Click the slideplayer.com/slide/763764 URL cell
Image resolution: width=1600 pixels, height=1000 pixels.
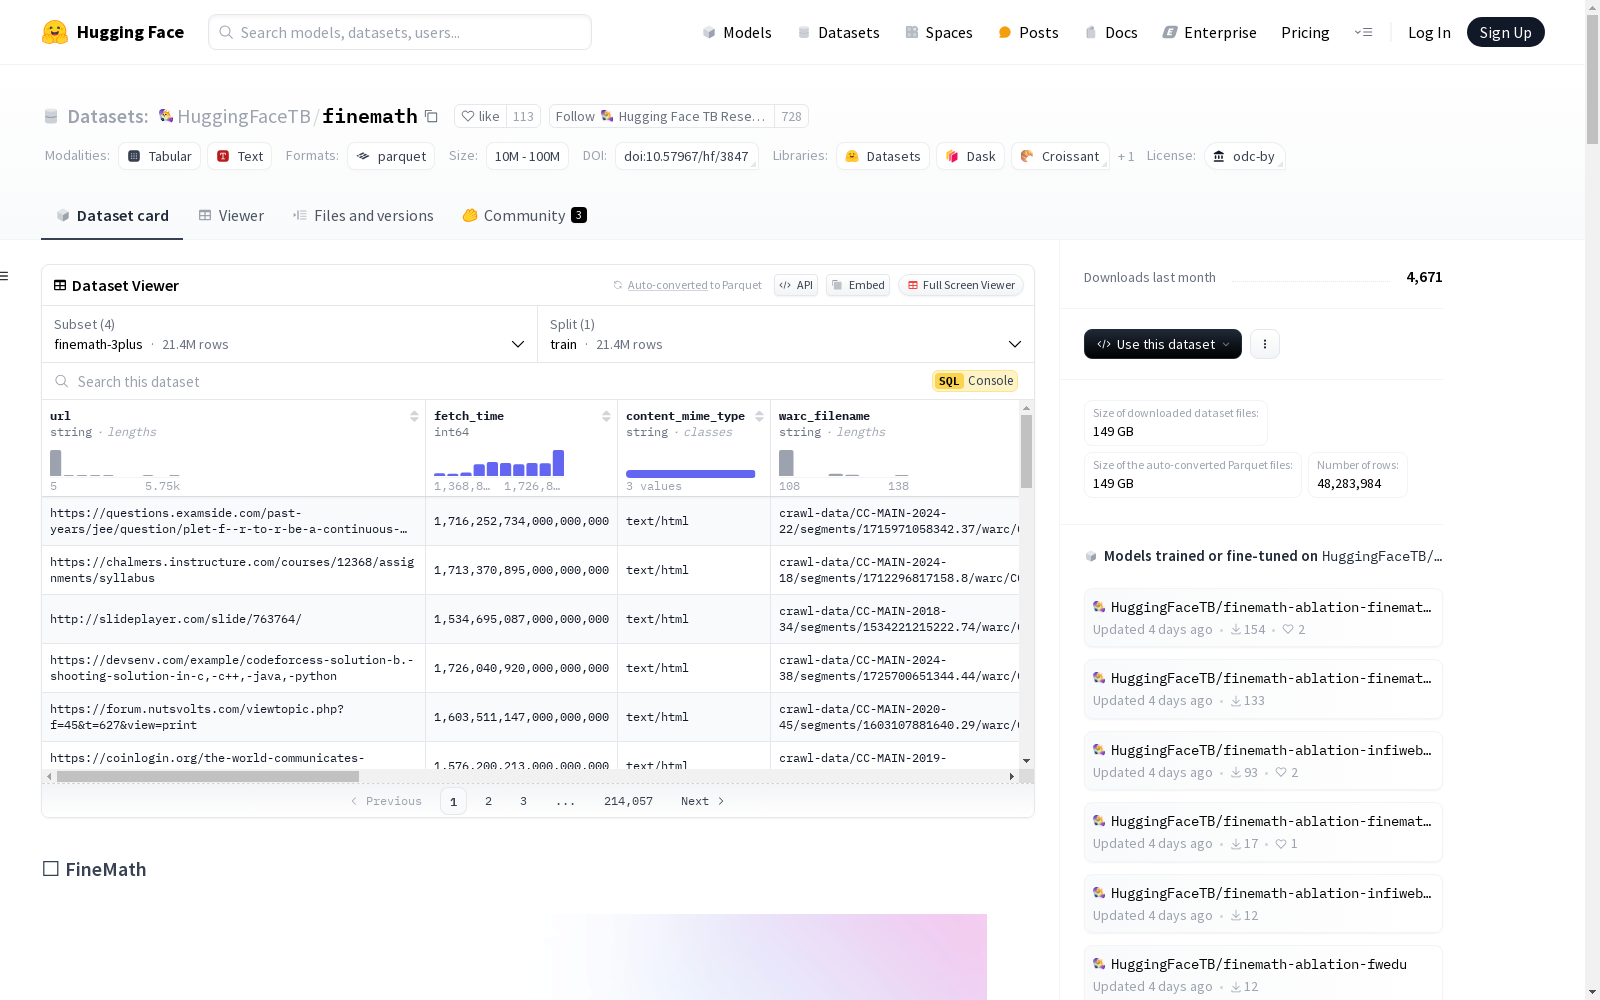coord(233,619)
